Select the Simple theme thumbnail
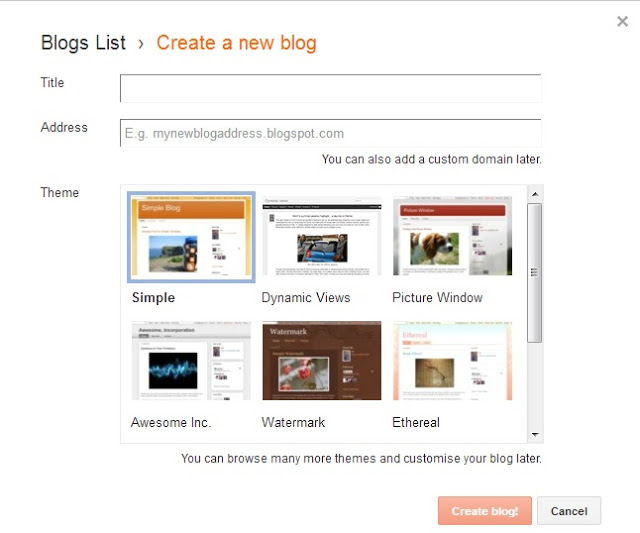The width and height of the screenshot is (640, 533). tap(191, 237)
